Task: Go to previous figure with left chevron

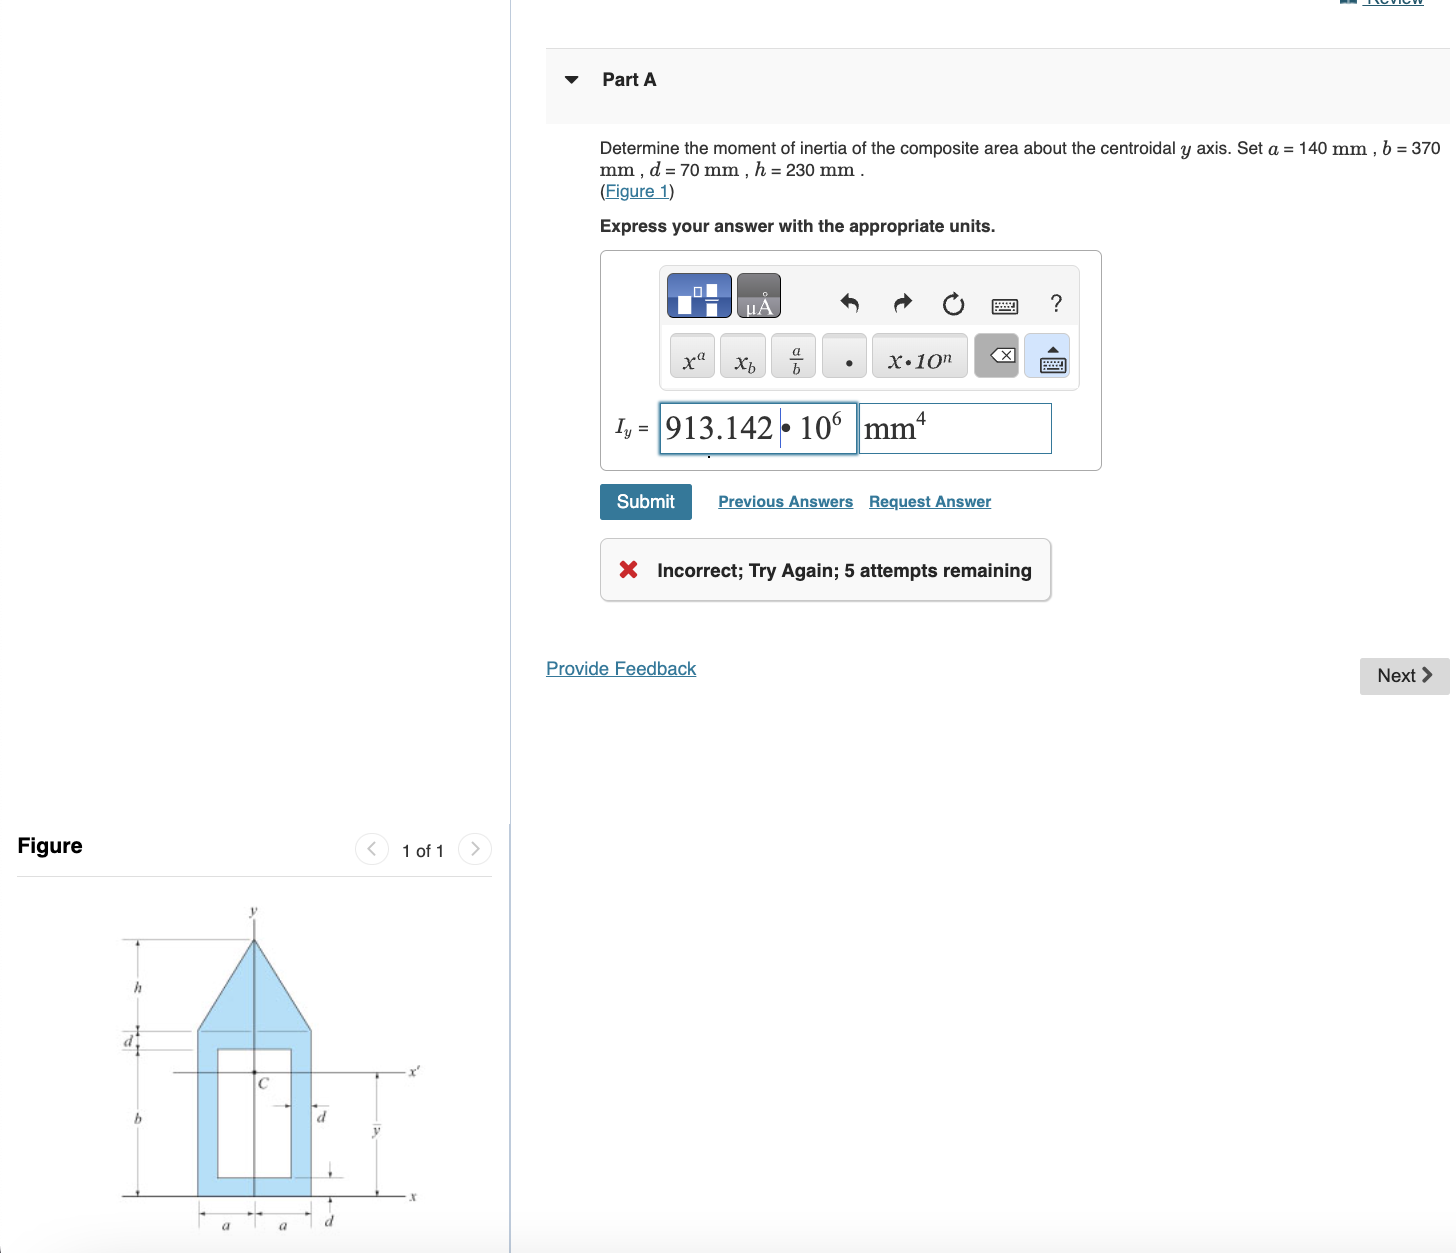Action: [x=371, y=848]
